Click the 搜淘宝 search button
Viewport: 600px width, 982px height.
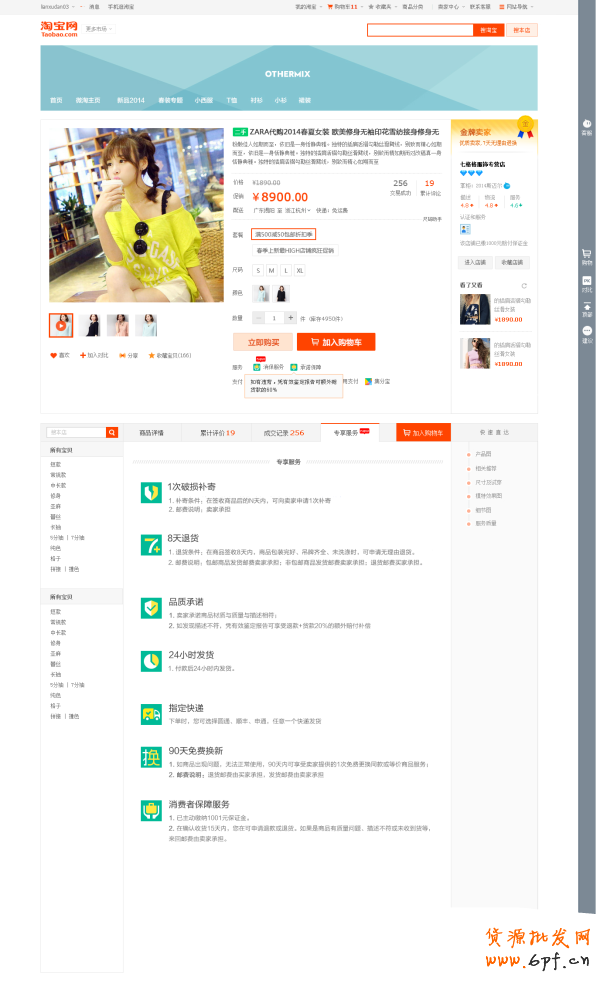pyautogui.click(x=489, y=30)
